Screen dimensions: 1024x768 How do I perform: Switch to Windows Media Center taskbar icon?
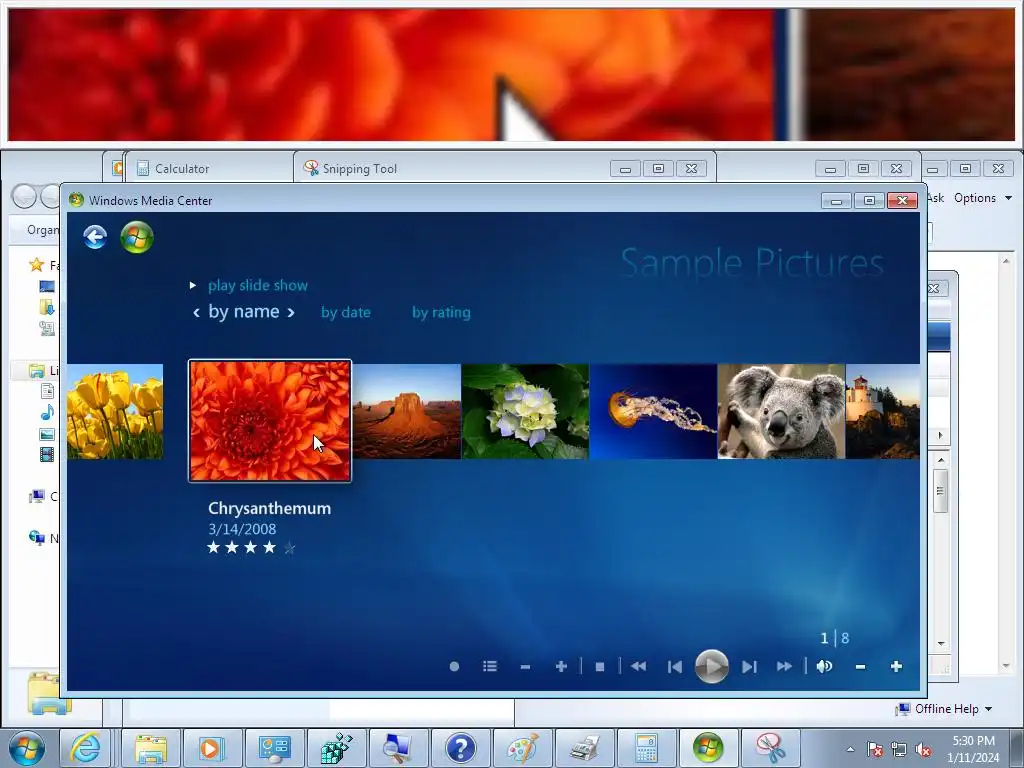pyautogui.click(x=708, y=748)
